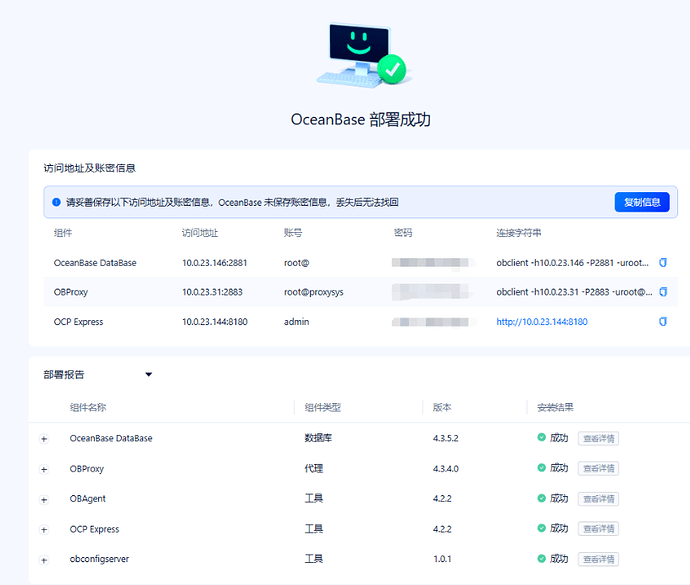Open the http://10.0.23.144:8180 link
690x585 pixels.
point(542,322)
